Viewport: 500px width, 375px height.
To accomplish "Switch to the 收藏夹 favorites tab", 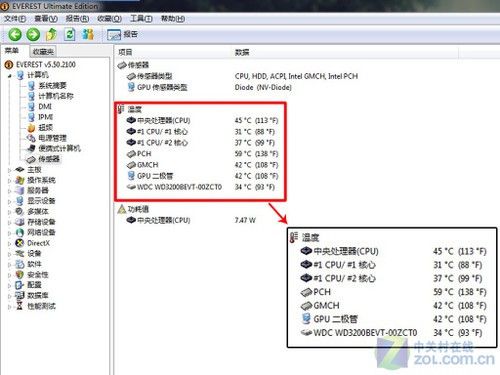I will pos(43,52).
